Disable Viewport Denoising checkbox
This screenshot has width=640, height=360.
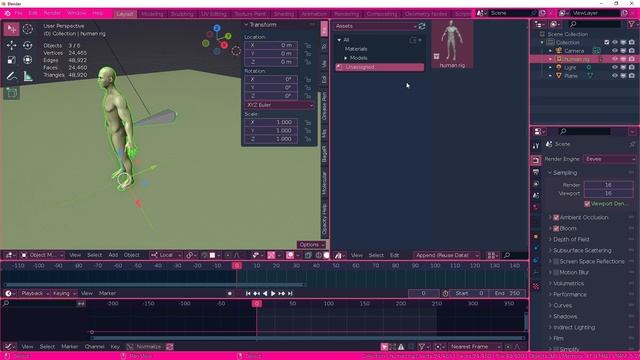point(587,204)
